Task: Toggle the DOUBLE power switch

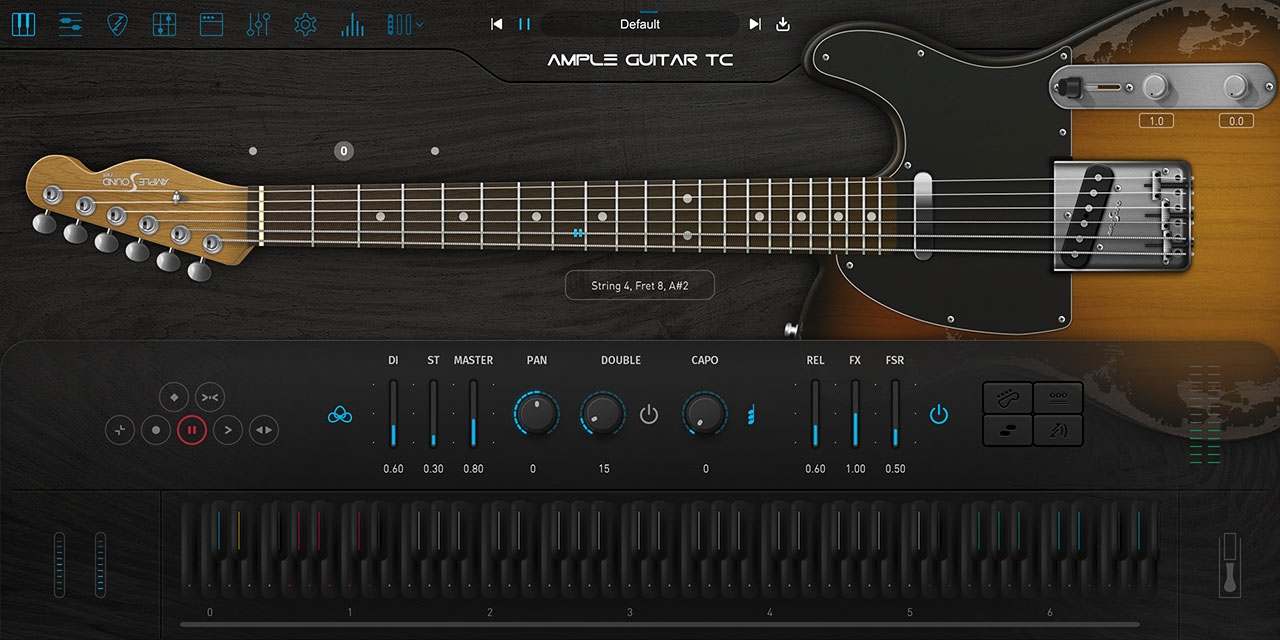Action: pyautogui.click(x=649, y=414)
